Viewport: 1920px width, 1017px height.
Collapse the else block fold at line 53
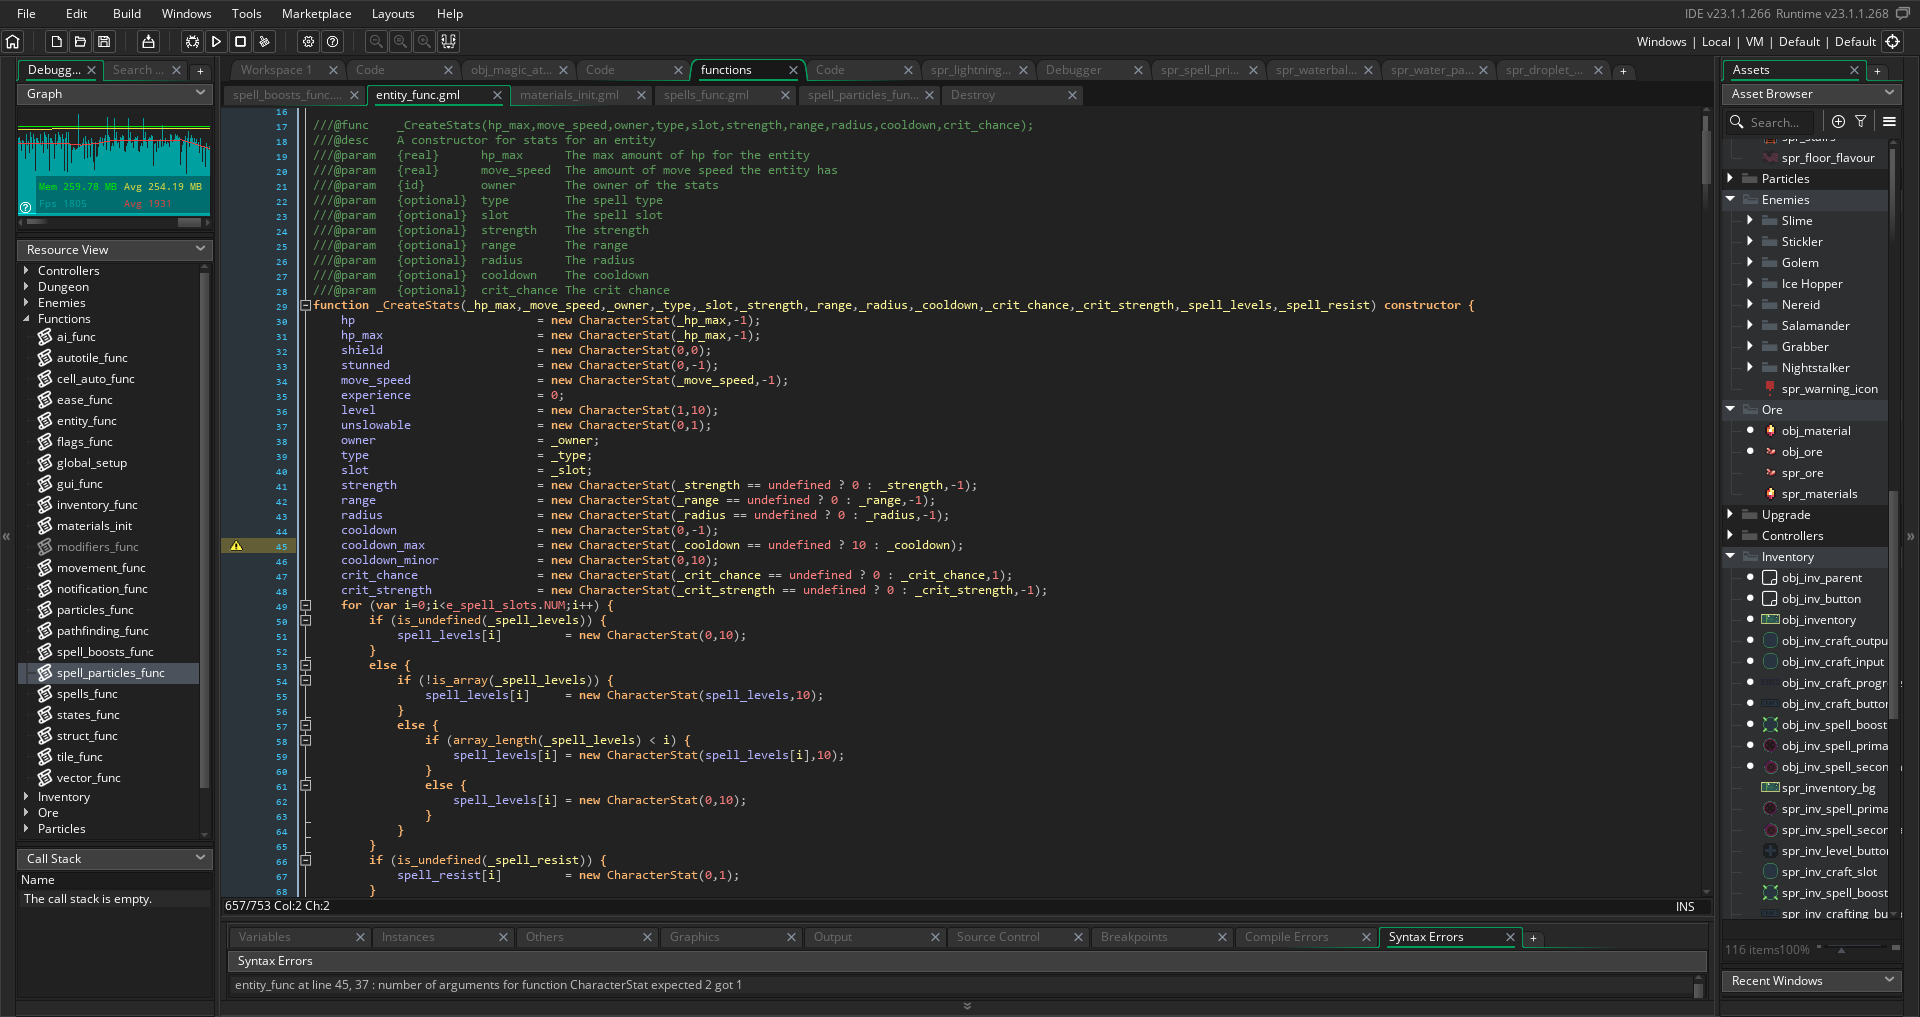pyautogui.click(x=306, y=665)
